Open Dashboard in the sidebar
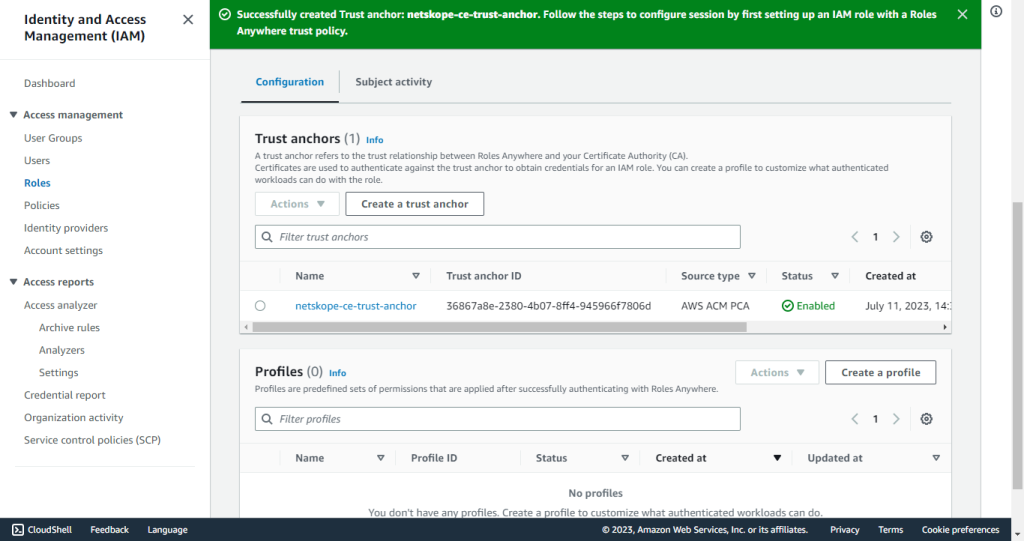This screenshot has width=1024, height=541. pos(50,84)
